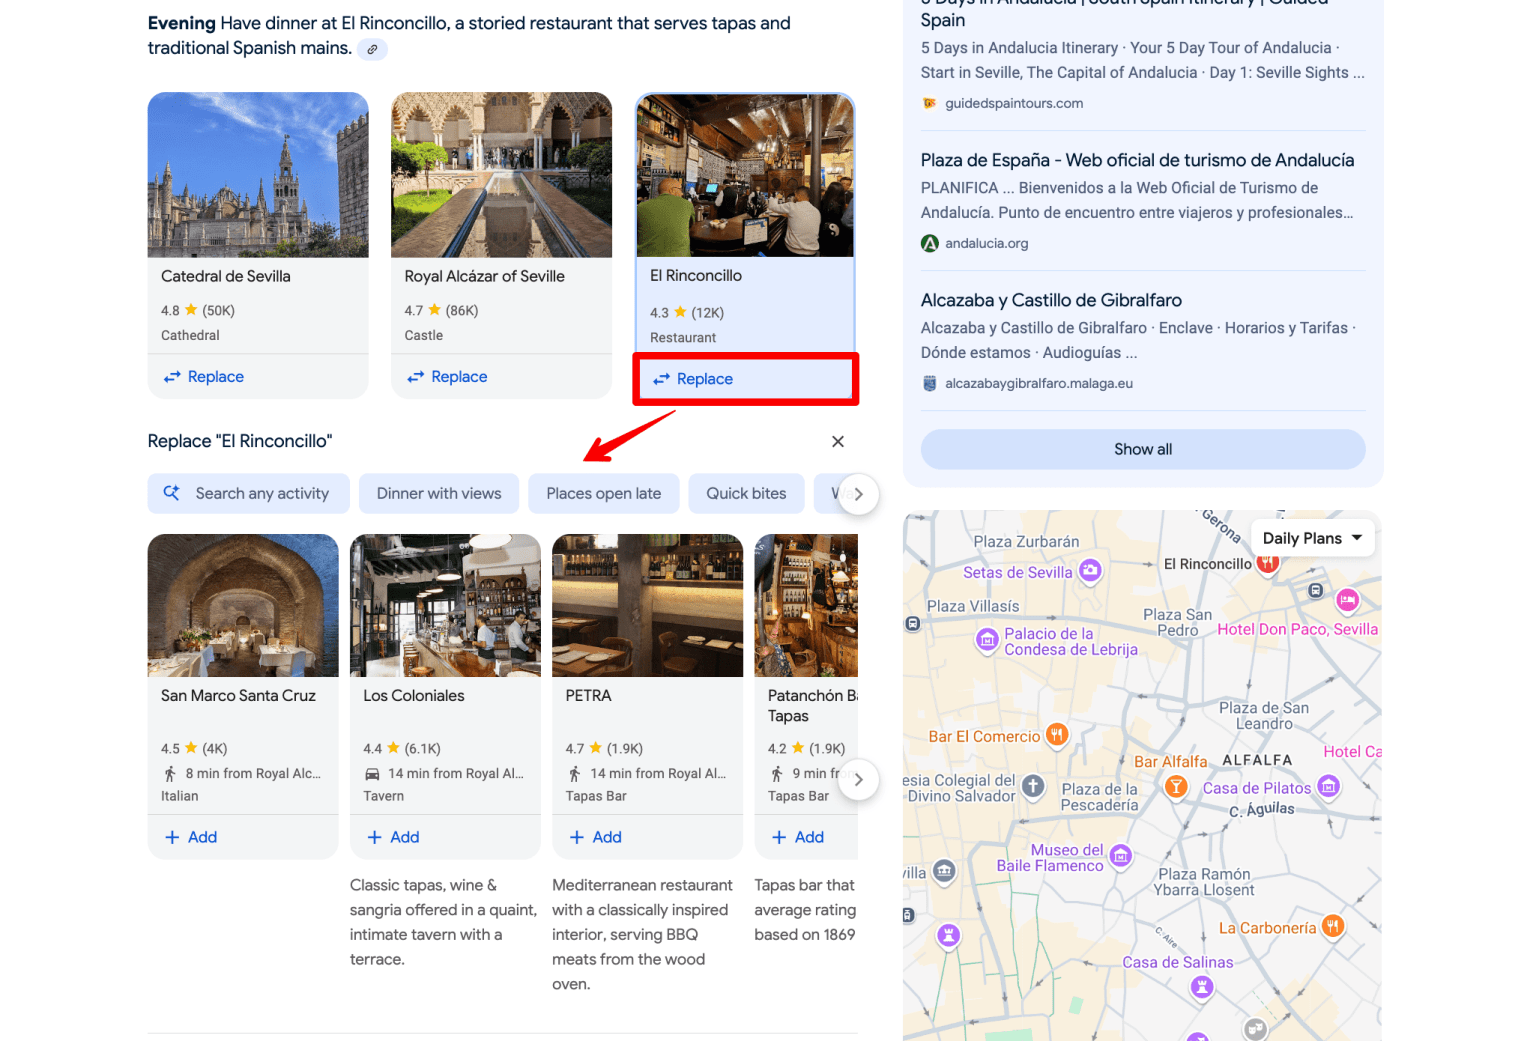This screenshot has width=1536, height=1041.
Task: Click the Plaza de la Pescadería map label
Action: [1099, 797]
